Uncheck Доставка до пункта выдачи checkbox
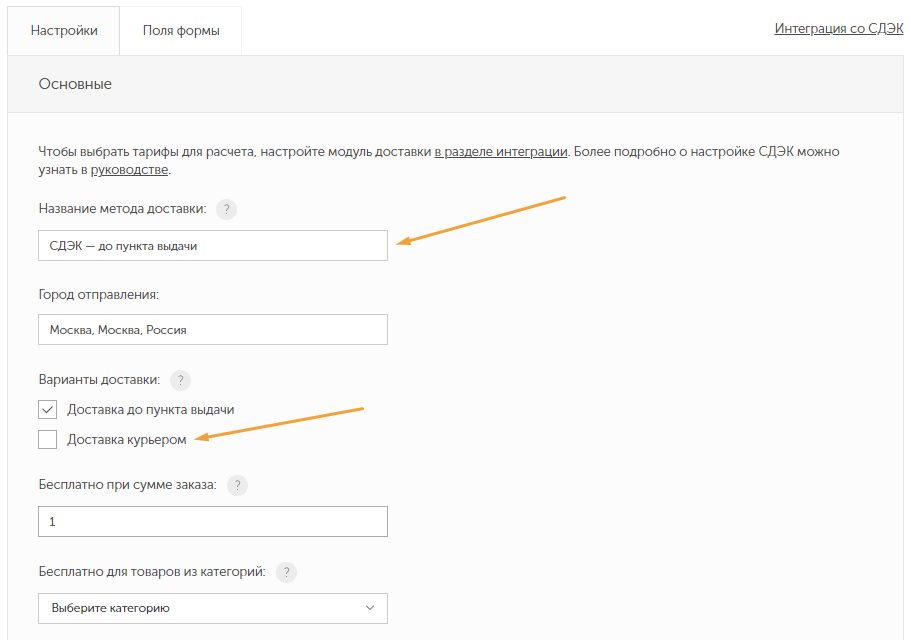Image resolution: width=911 pixels, height=640 pixels. [48, 409]
